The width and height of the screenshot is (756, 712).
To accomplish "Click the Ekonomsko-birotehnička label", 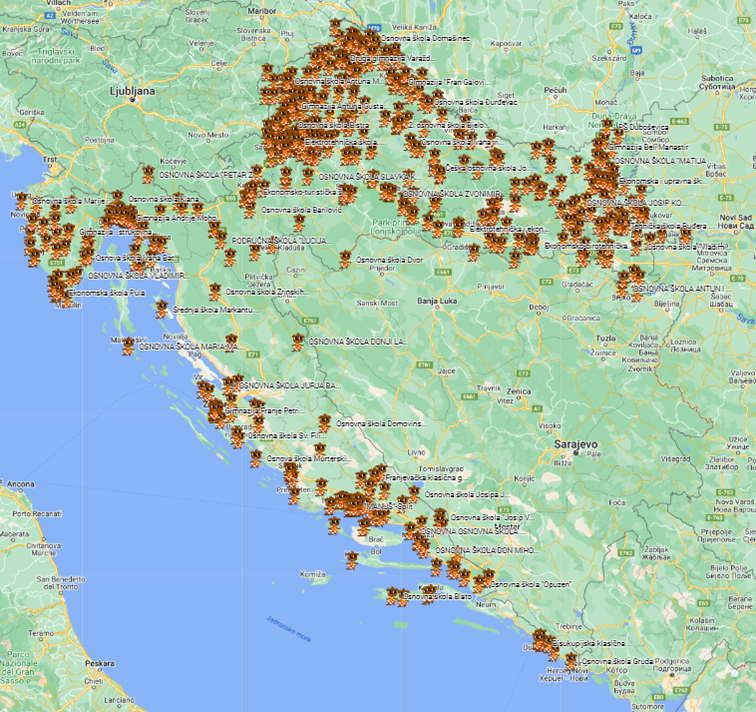I will point(586,246).
